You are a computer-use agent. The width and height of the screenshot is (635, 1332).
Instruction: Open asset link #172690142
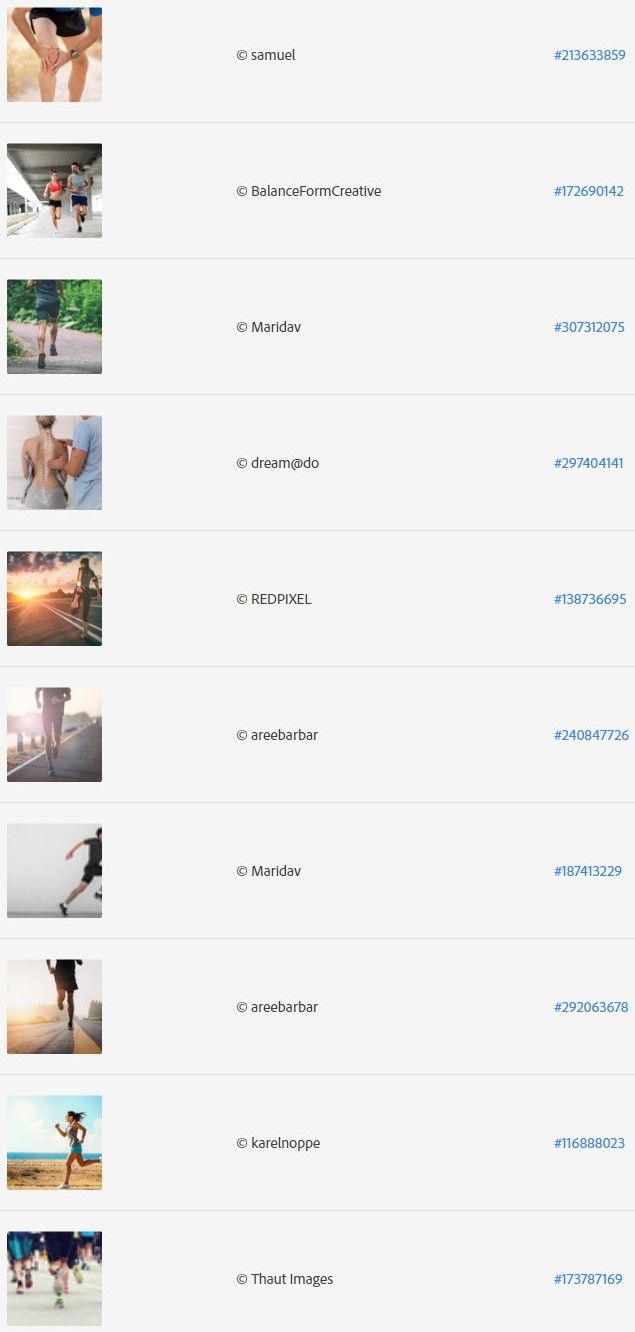(x=588, y=191)
